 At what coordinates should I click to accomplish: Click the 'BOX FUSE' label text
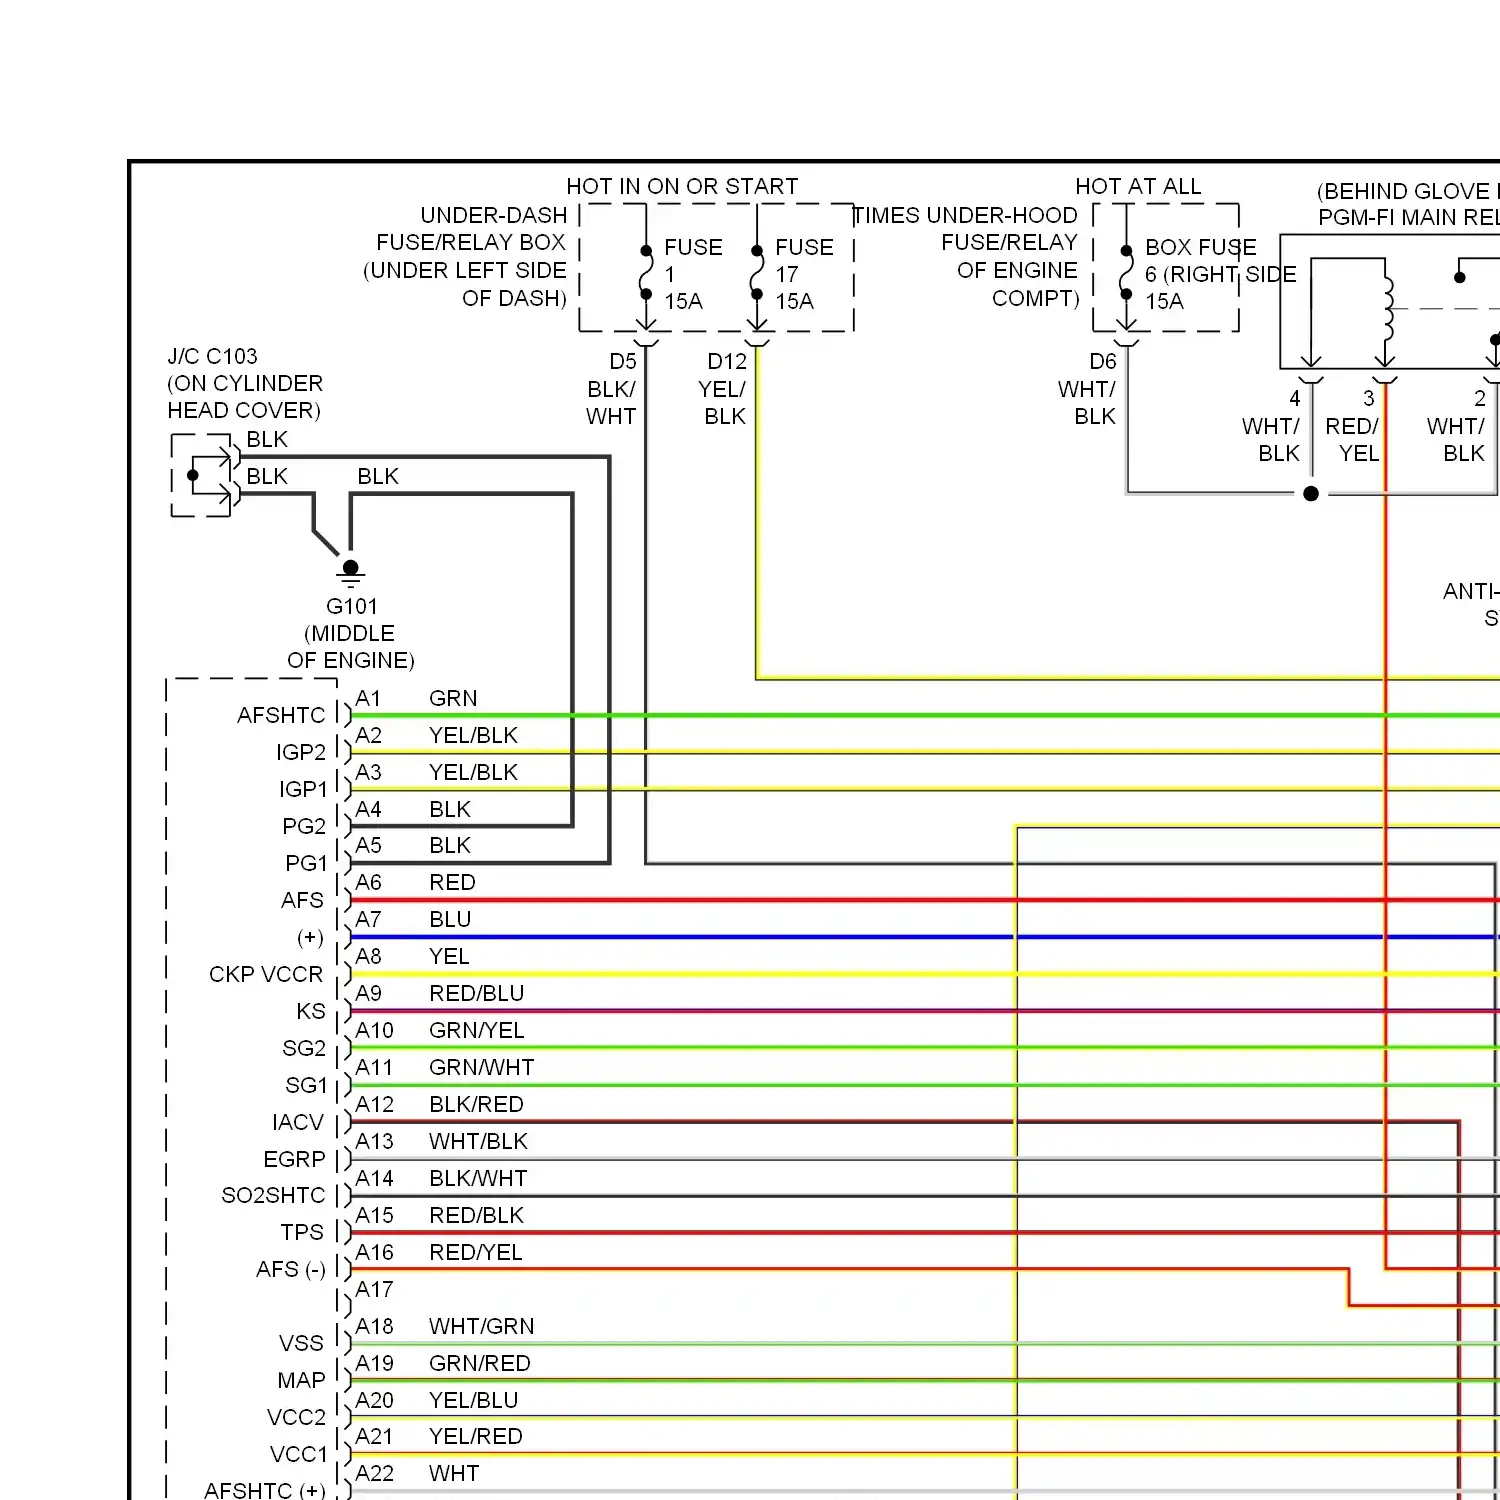pyautogui.click(x=1201, y=247)
